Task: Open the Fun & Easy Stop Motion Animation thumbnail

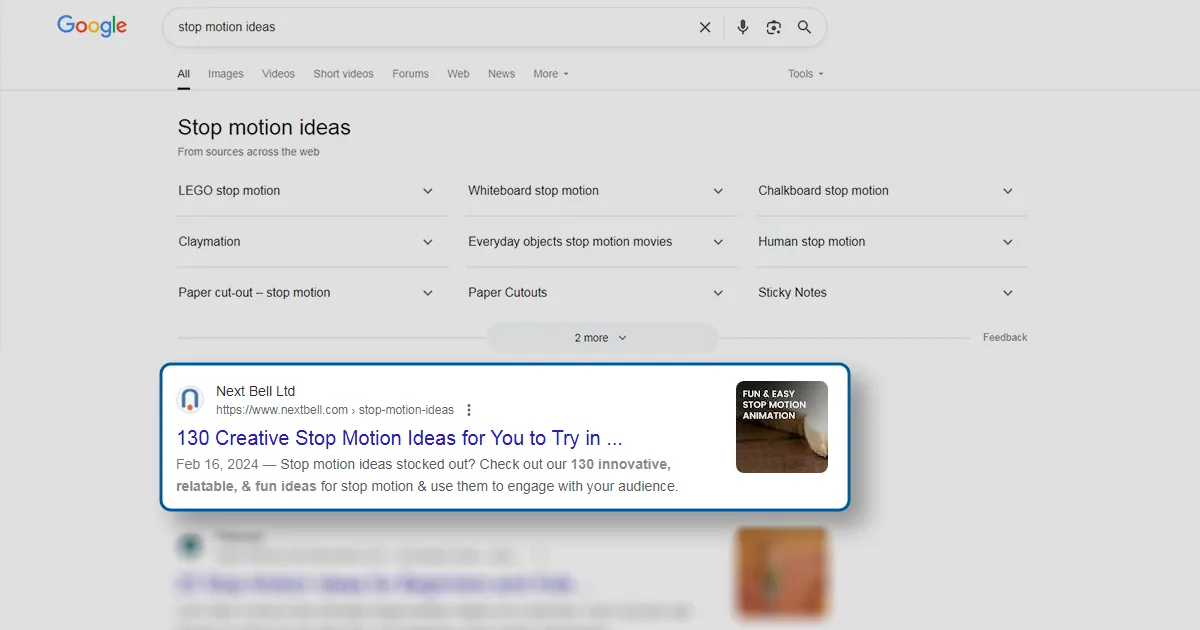Action: click(x=782, y=427)
